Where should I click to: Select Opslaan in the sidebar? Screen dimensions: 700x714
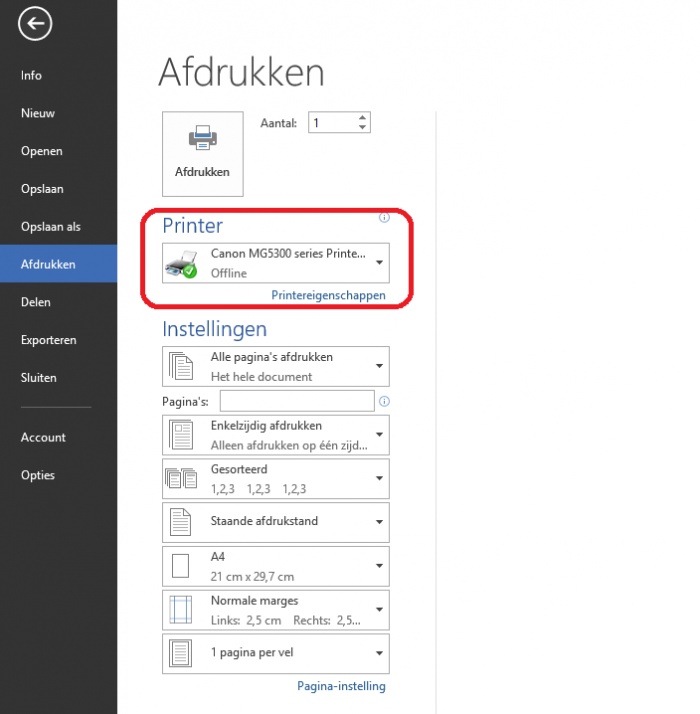(x=58, y=189)
